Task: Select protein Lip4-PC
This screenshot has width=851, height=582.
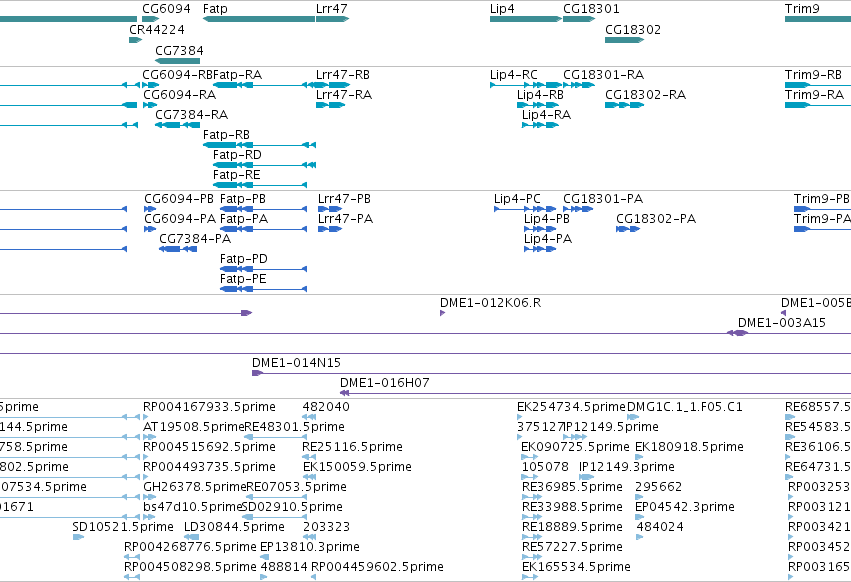Action: pos(525,209)
